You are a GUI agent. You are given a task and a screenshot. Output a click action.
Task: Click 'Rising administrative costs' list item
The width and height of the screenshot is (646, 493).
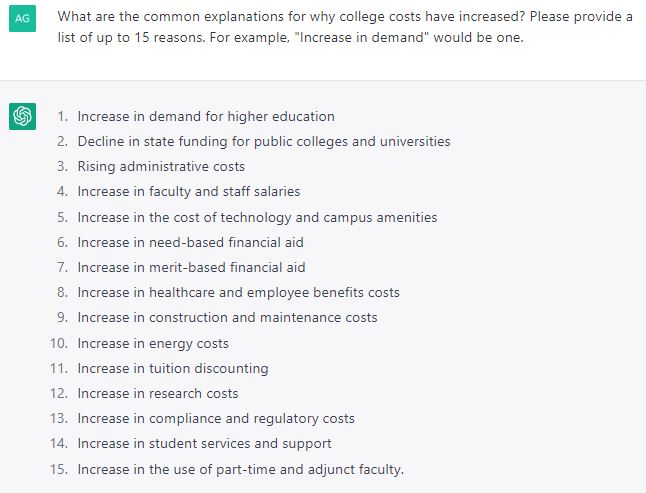(x=161, y=167)
